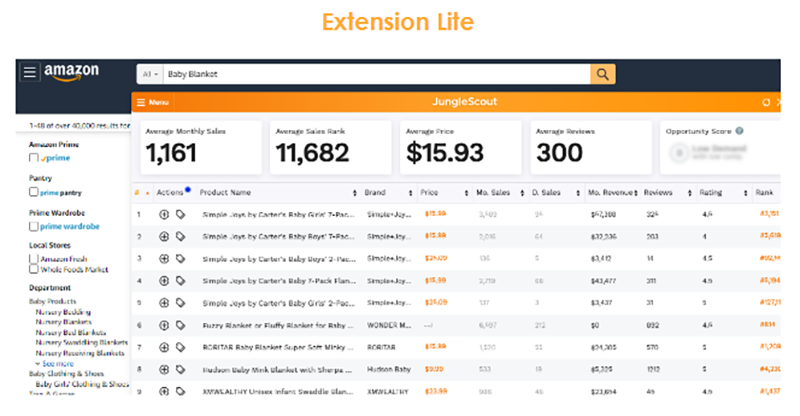Click the tag icon in row 4
This screenshot has height=416, width=800.
(x=181, y=281)
